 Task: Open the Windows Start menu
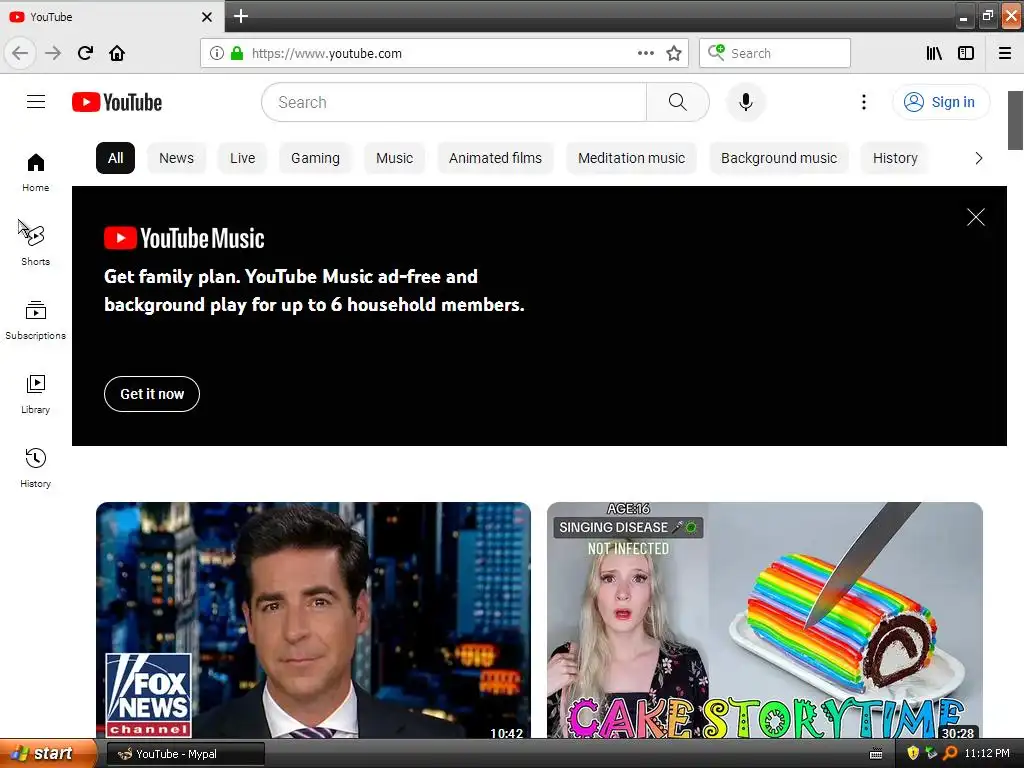click(48, 754)
